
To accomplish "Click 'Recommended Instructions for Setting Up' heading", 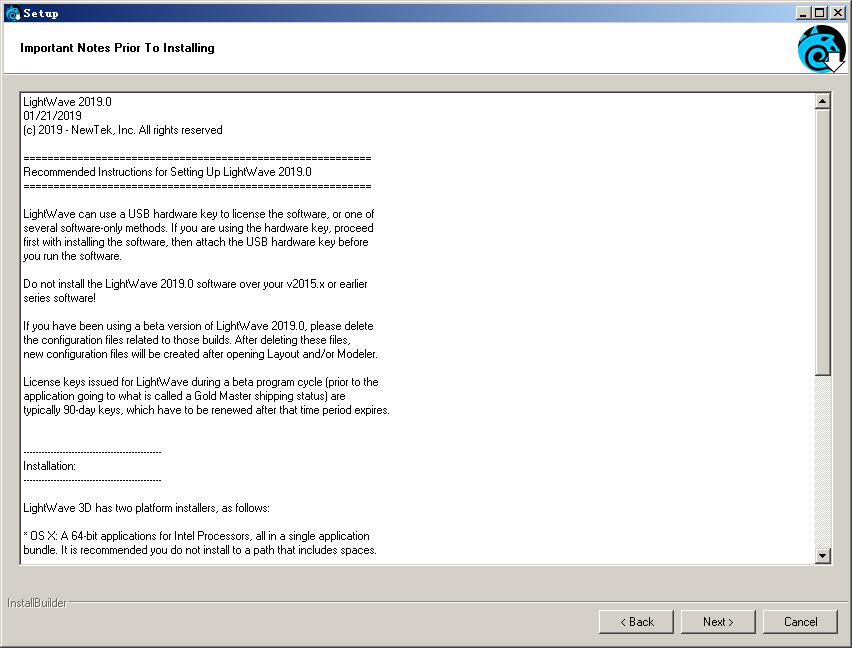I will click(x=167, y=172).
